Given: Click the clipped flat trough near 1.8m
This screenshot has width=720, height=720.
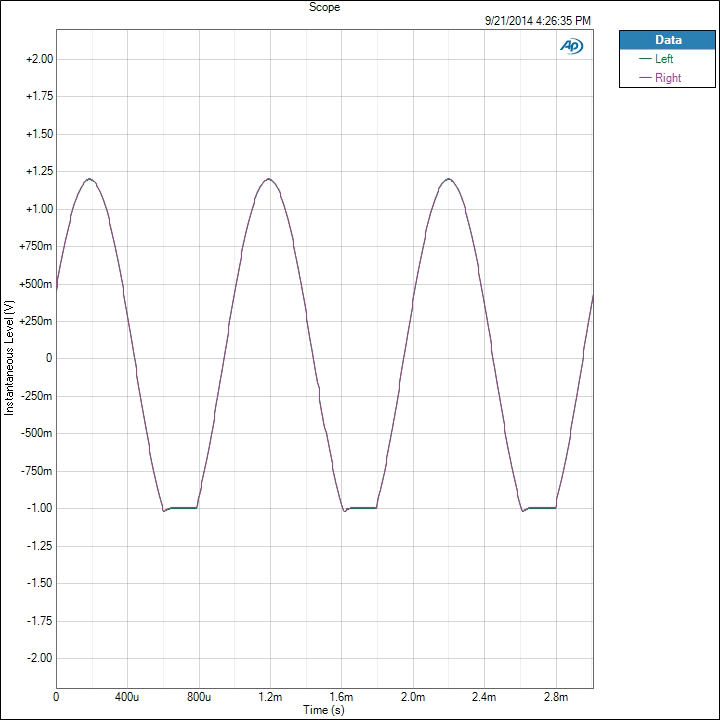Looking at the screenshot, I should pyautogui.click(x=360, y=508).
